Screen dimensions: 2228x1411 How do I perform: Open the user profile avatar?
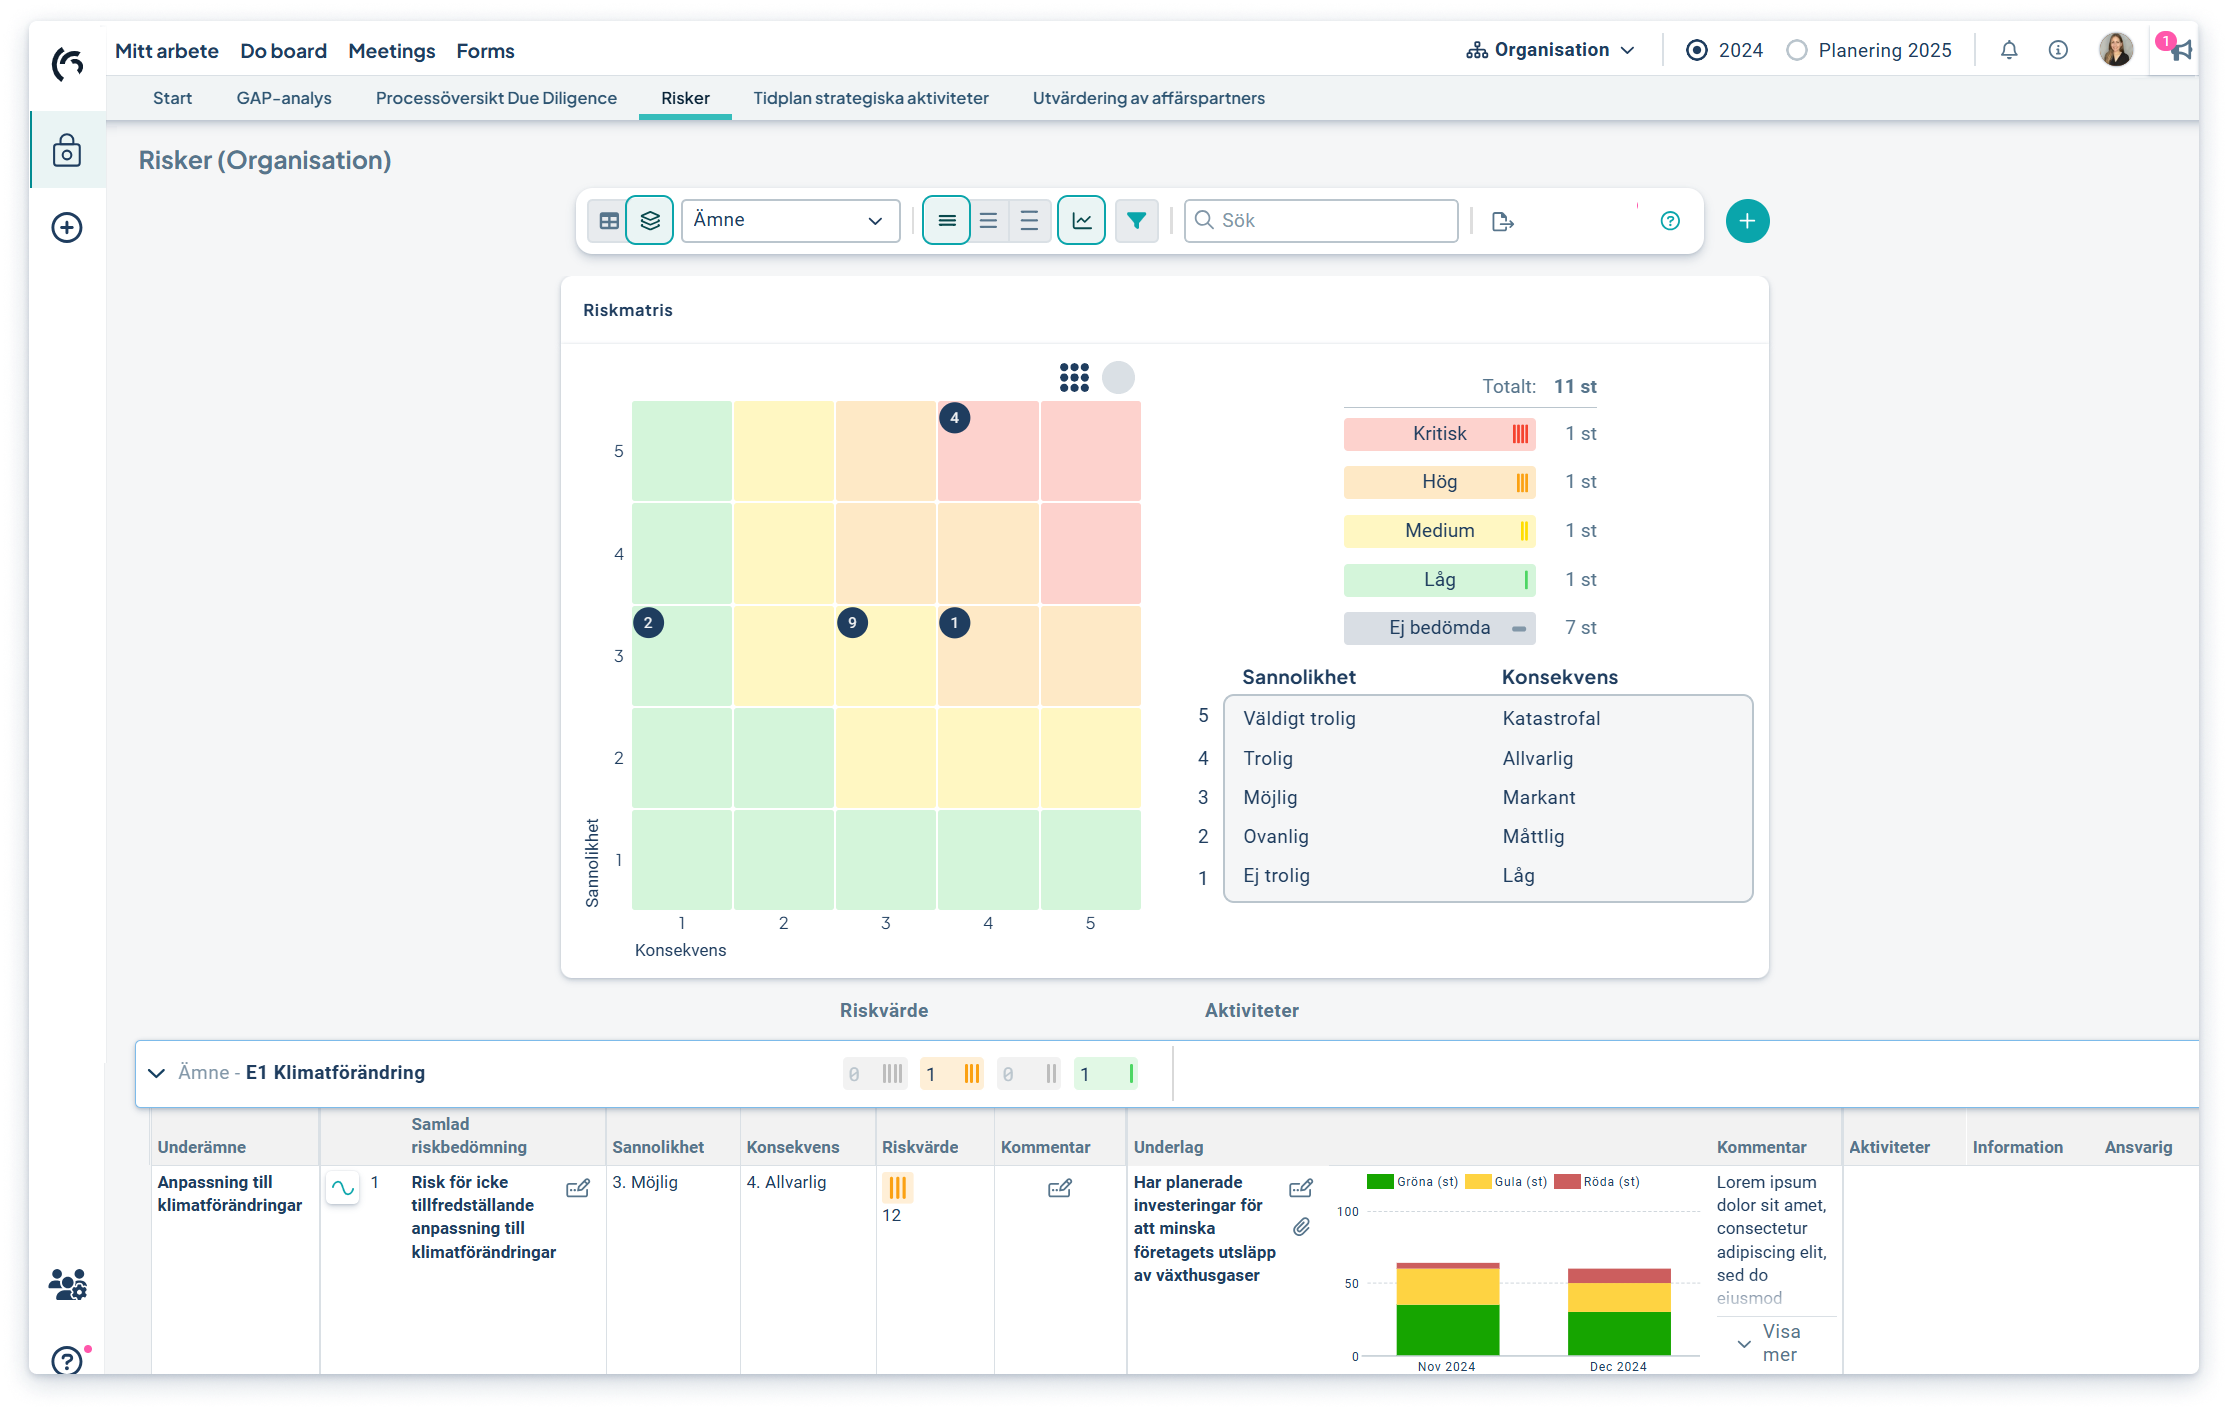coord(2115,49)
